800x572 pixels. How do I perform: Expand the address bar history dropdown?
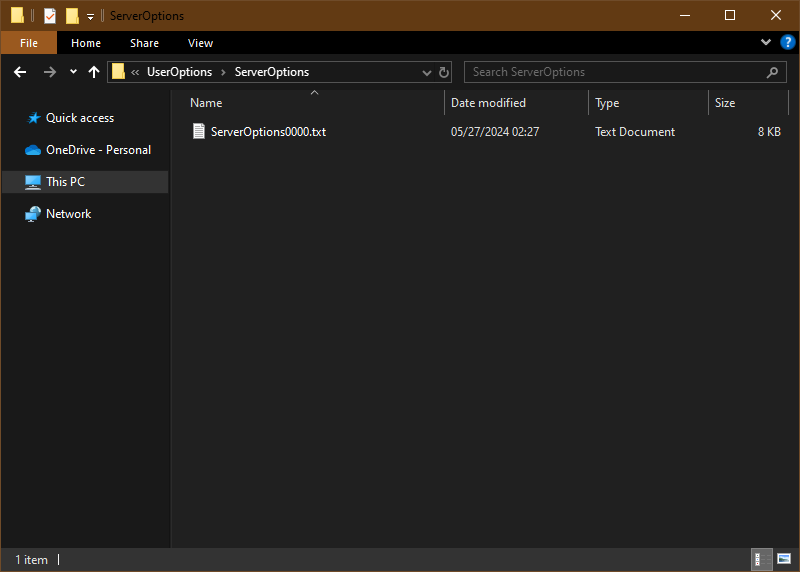coord(426,72)
